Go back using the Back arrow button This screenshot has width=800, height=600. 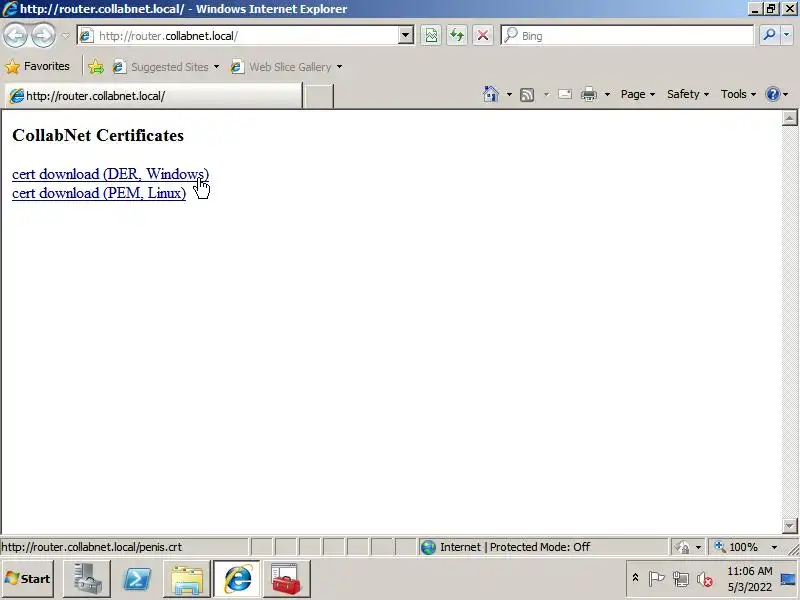point(15,36)
